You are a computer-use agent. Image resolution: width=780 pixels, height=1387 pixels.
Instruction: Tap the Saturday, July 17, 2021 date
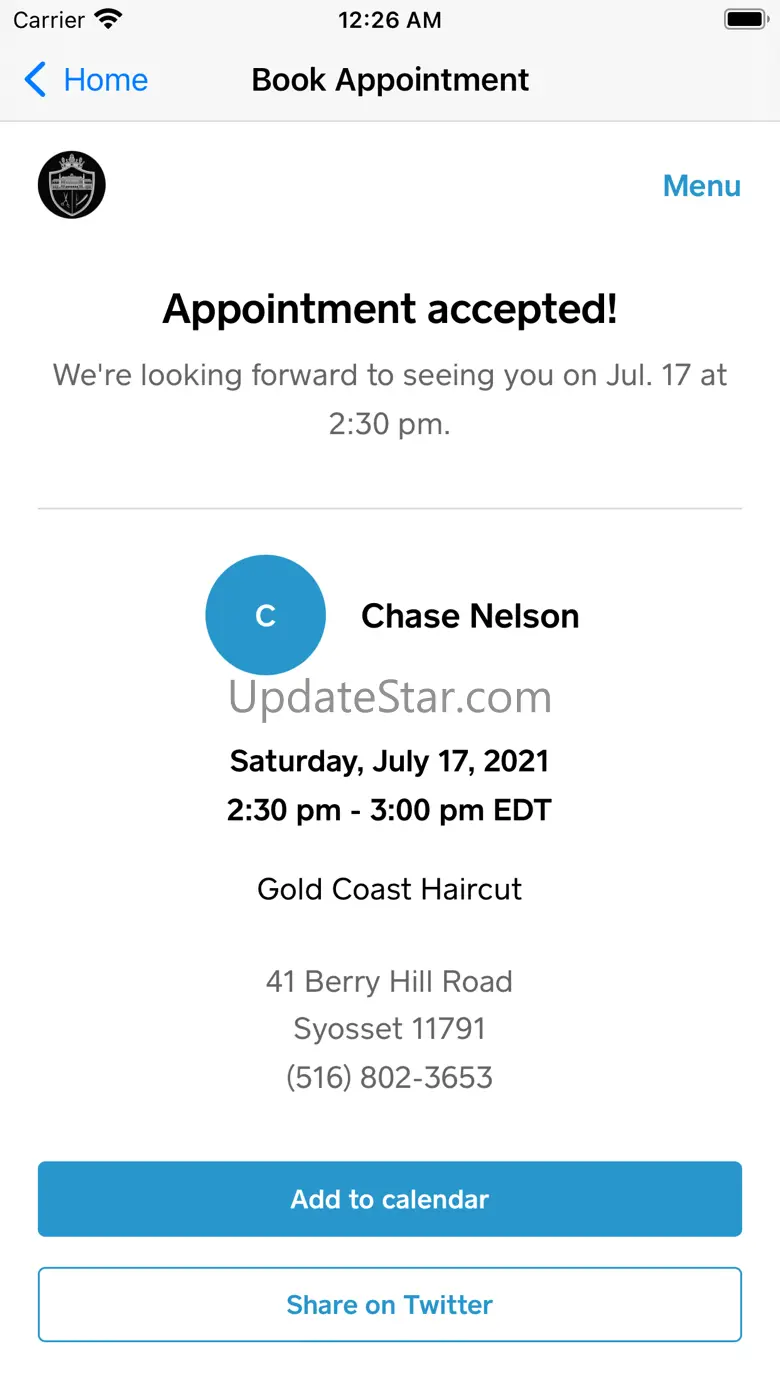(x=389, y=761)
